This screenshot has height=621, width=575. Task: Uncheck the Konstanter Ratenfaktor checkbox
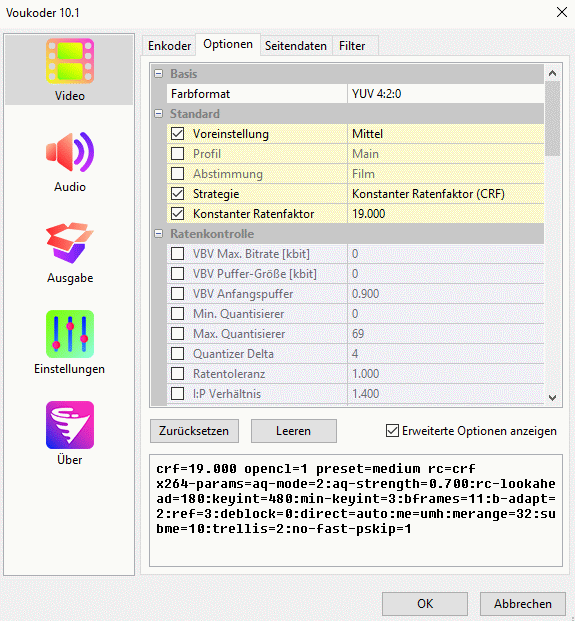[177, 213]
